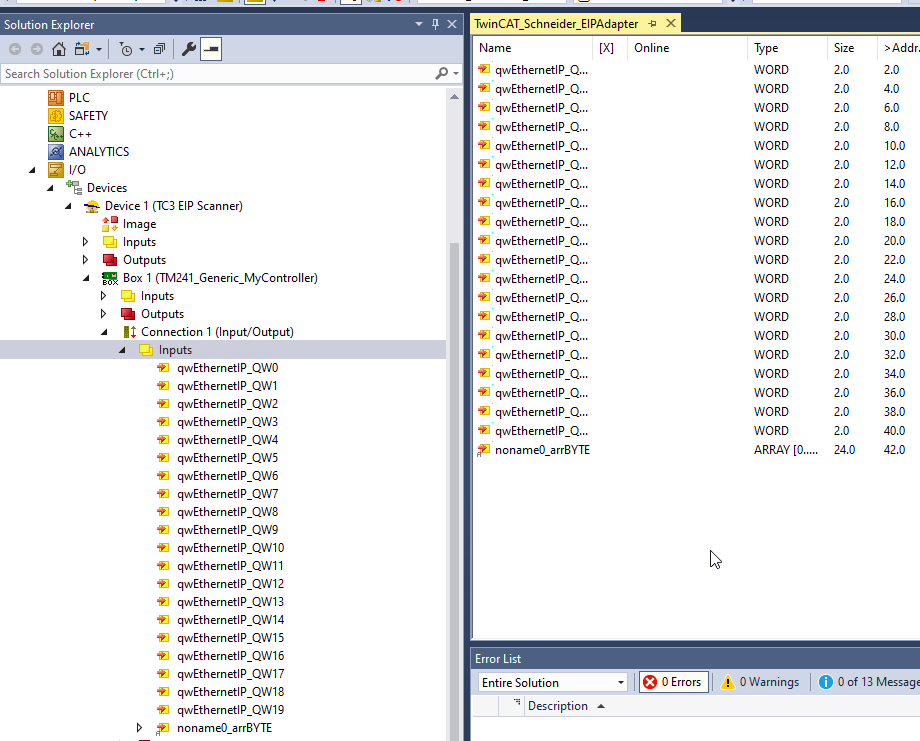The height and width of the screenshot is (741, 920).
Task: Pin the TwinCAT_Schneider_EIPAdapter tab
Action: coord(652,23)
